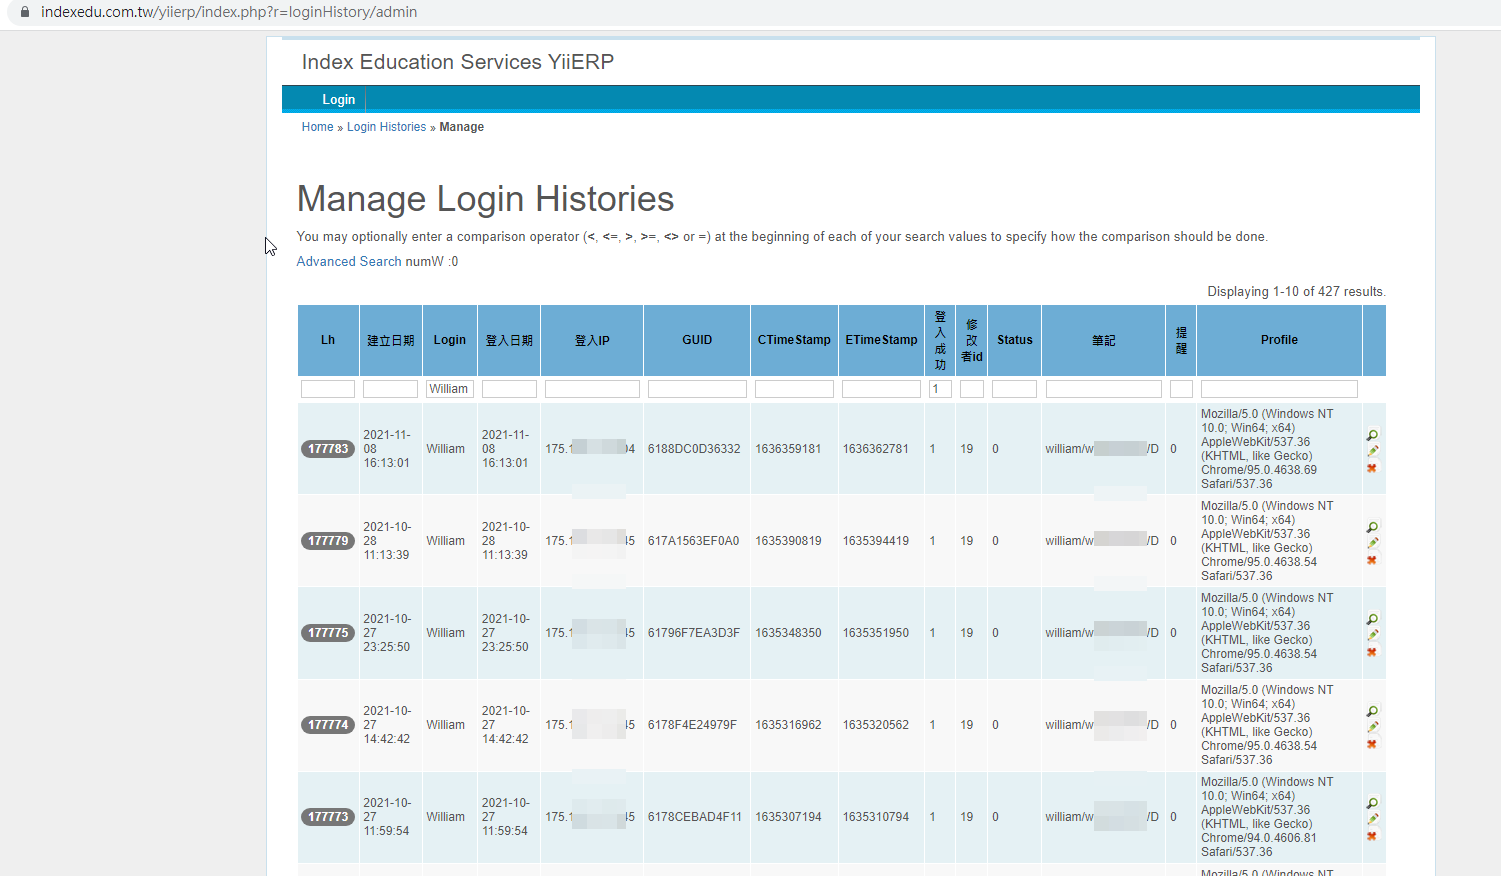1501x876 pixels.
Task: Edit login record 177779 with pencil icon
Action: click(x=1372, y=543)
